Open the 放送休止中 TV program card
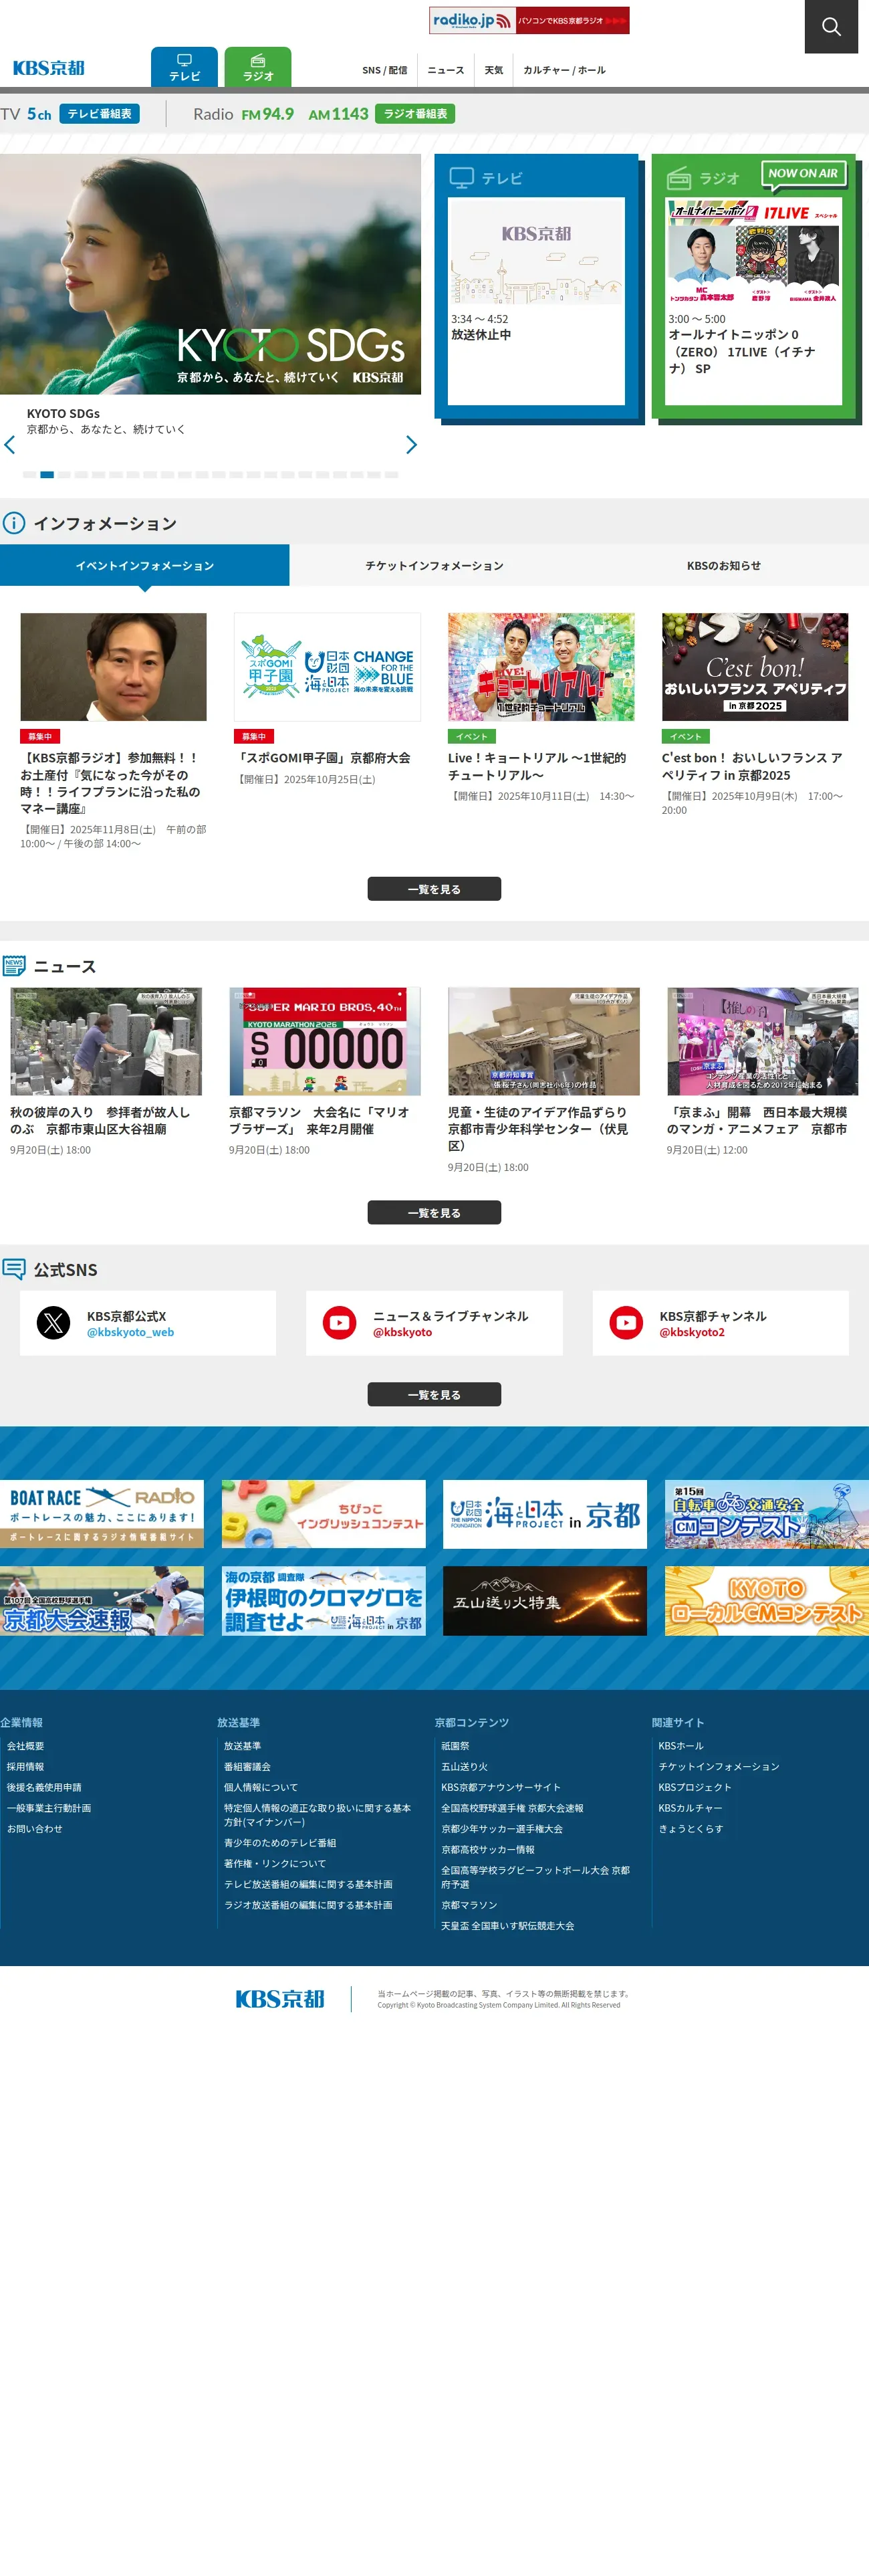869x2576 pixels. click(536, 300)
